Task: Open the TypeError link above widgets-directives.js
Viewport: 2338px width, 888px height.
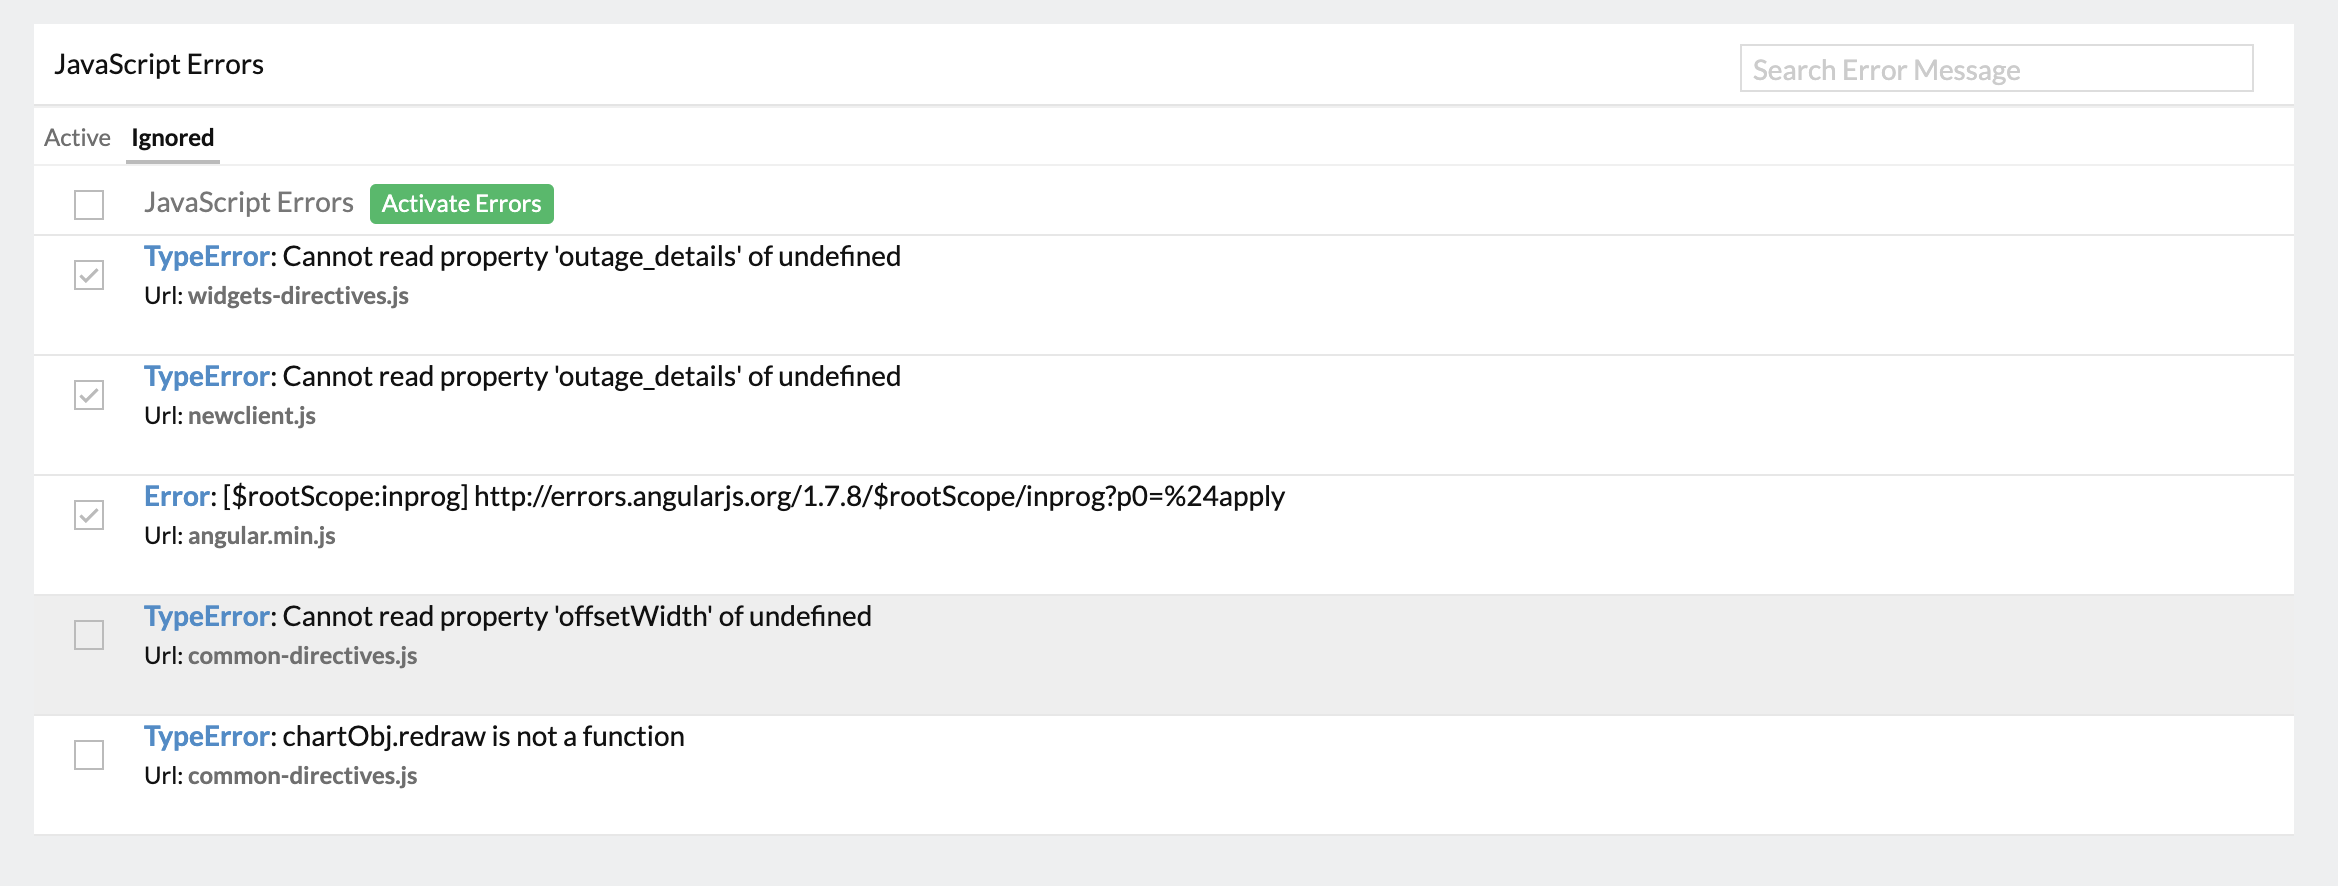Action: click(x=206, y=257)
